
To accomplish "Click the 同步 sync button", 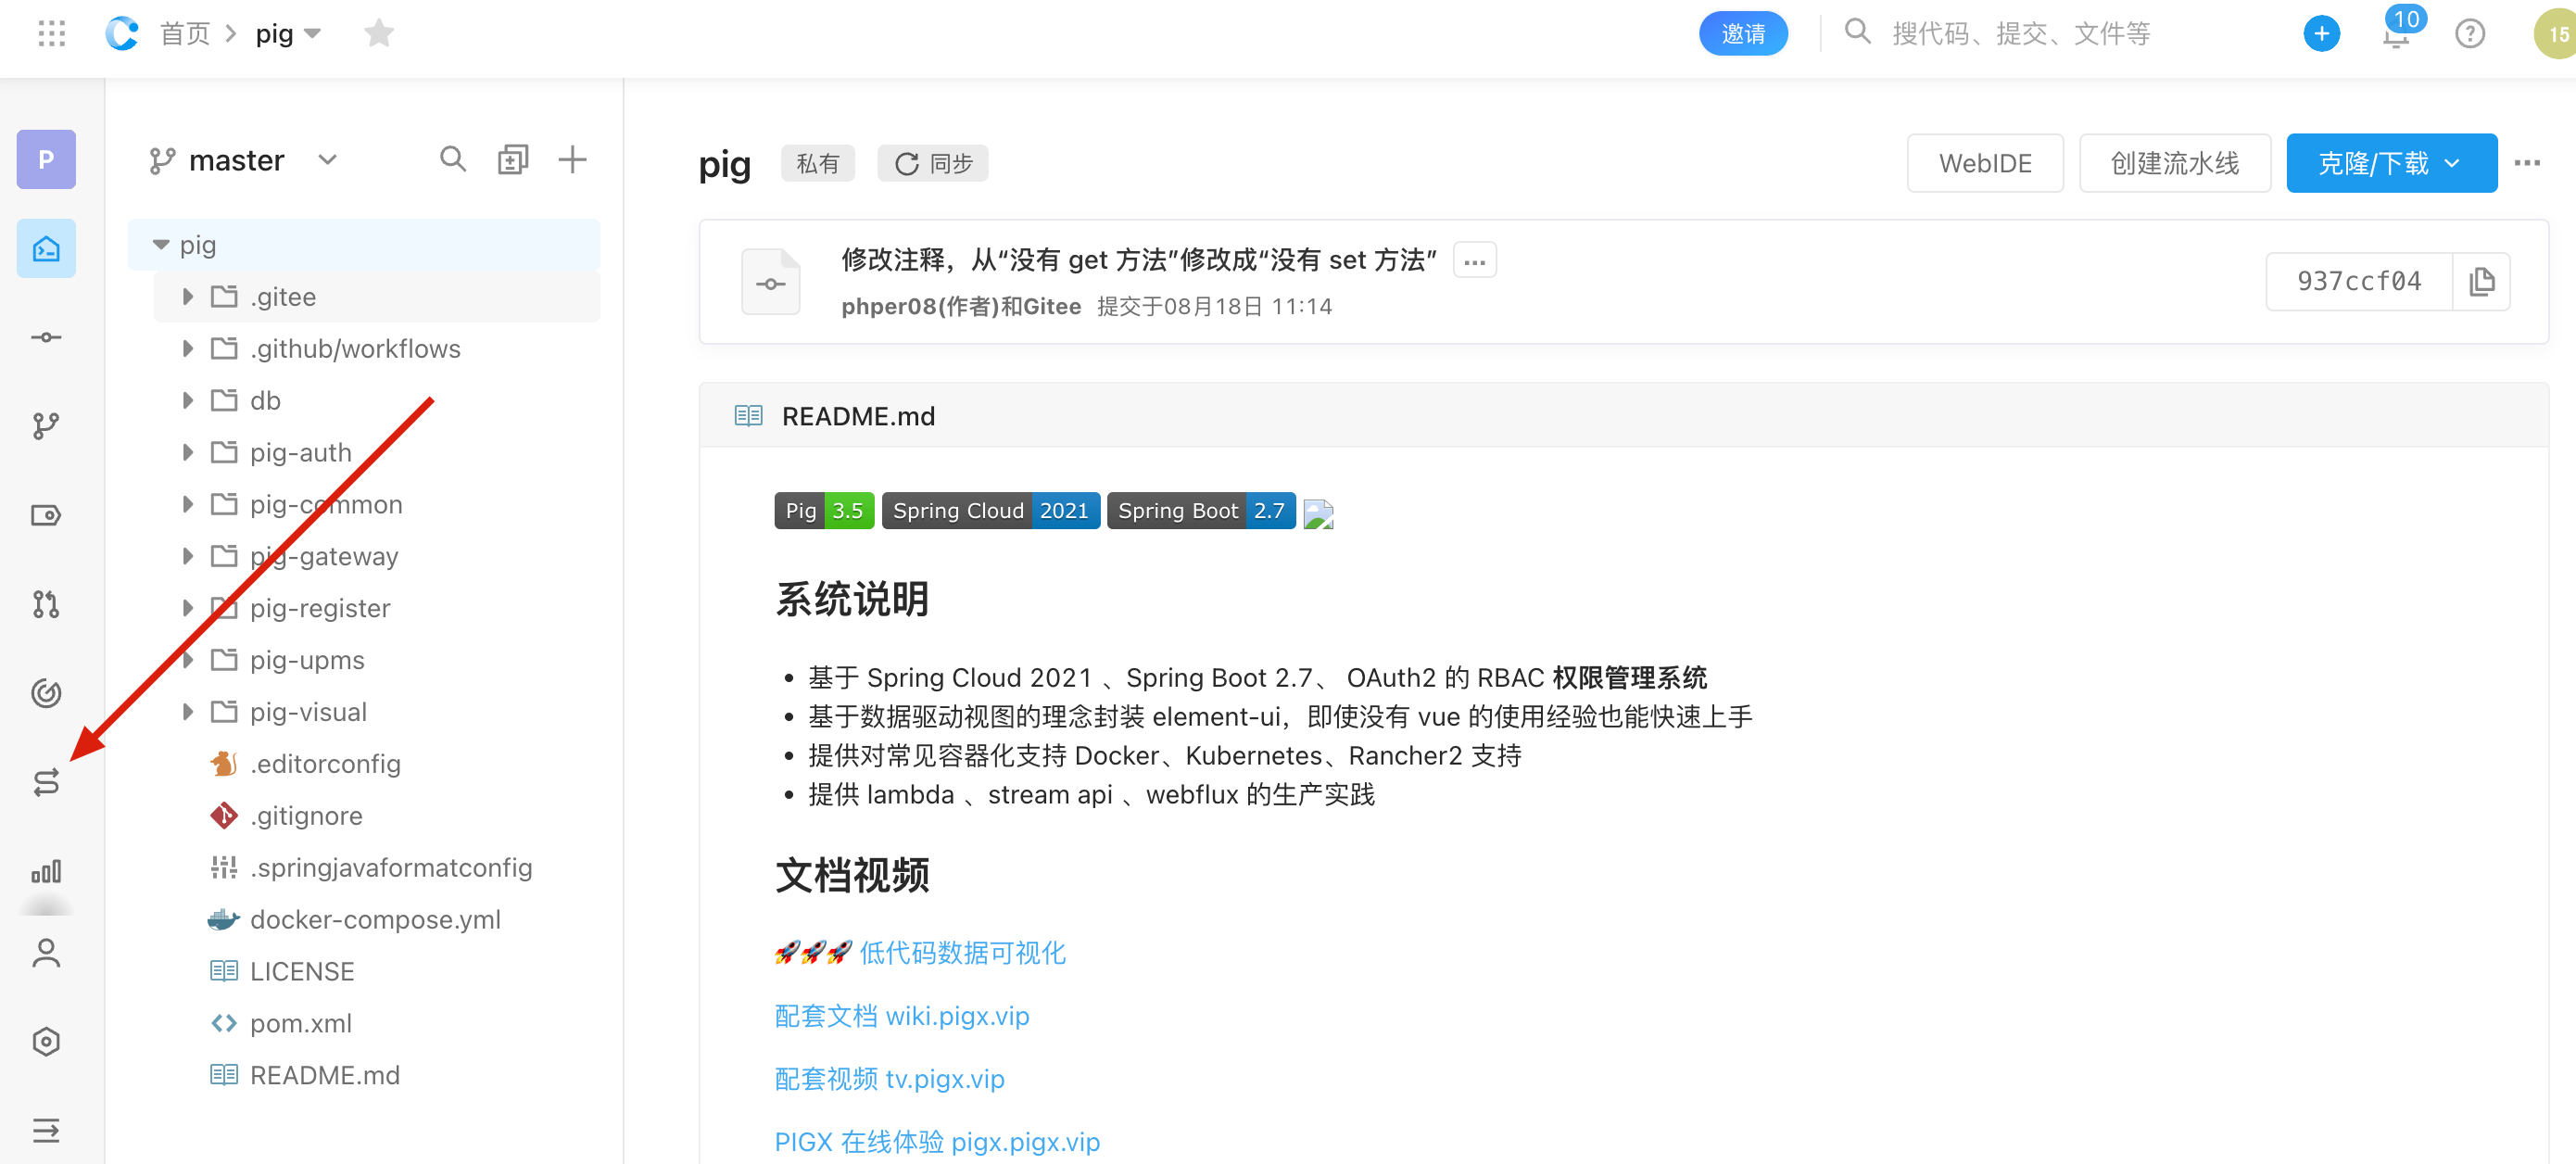I will pos(933,163).
